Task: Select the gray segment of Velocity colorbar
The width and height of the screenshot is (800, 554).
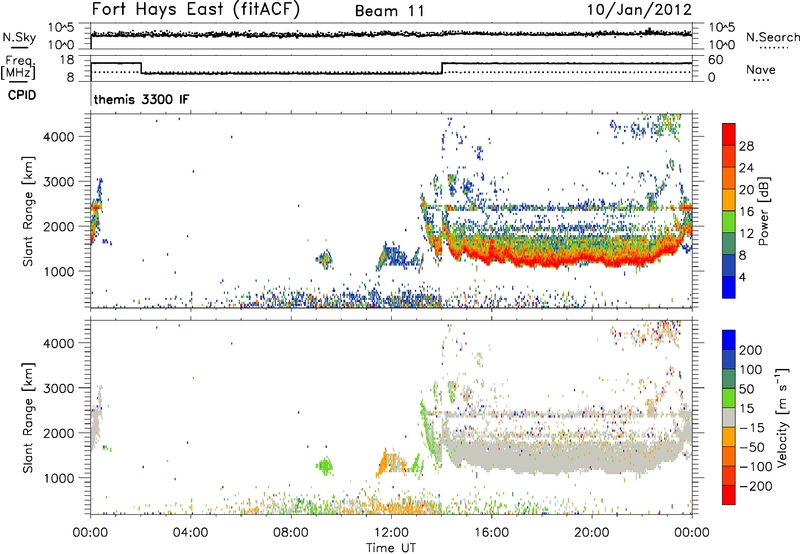Action: click(729, 418)
